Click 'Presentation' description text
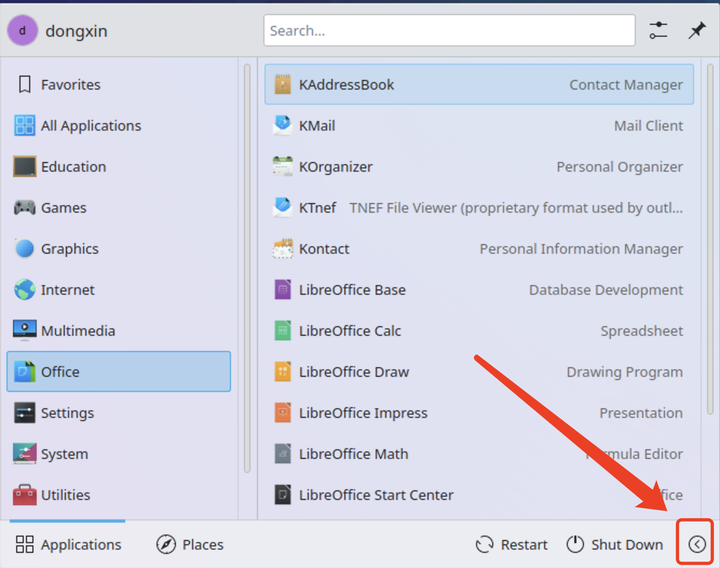 641,413
